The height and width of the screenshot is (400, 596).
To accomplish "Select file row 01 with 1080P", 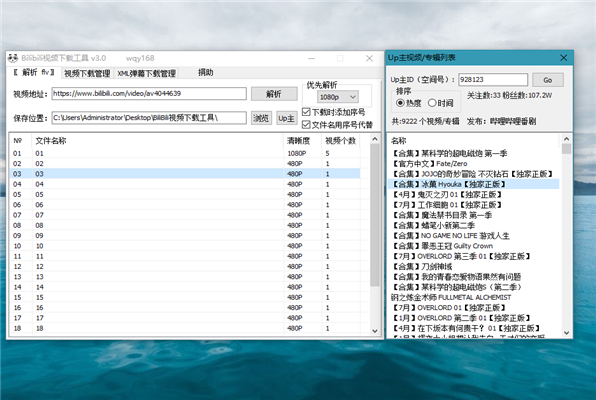I will [185, 153].
